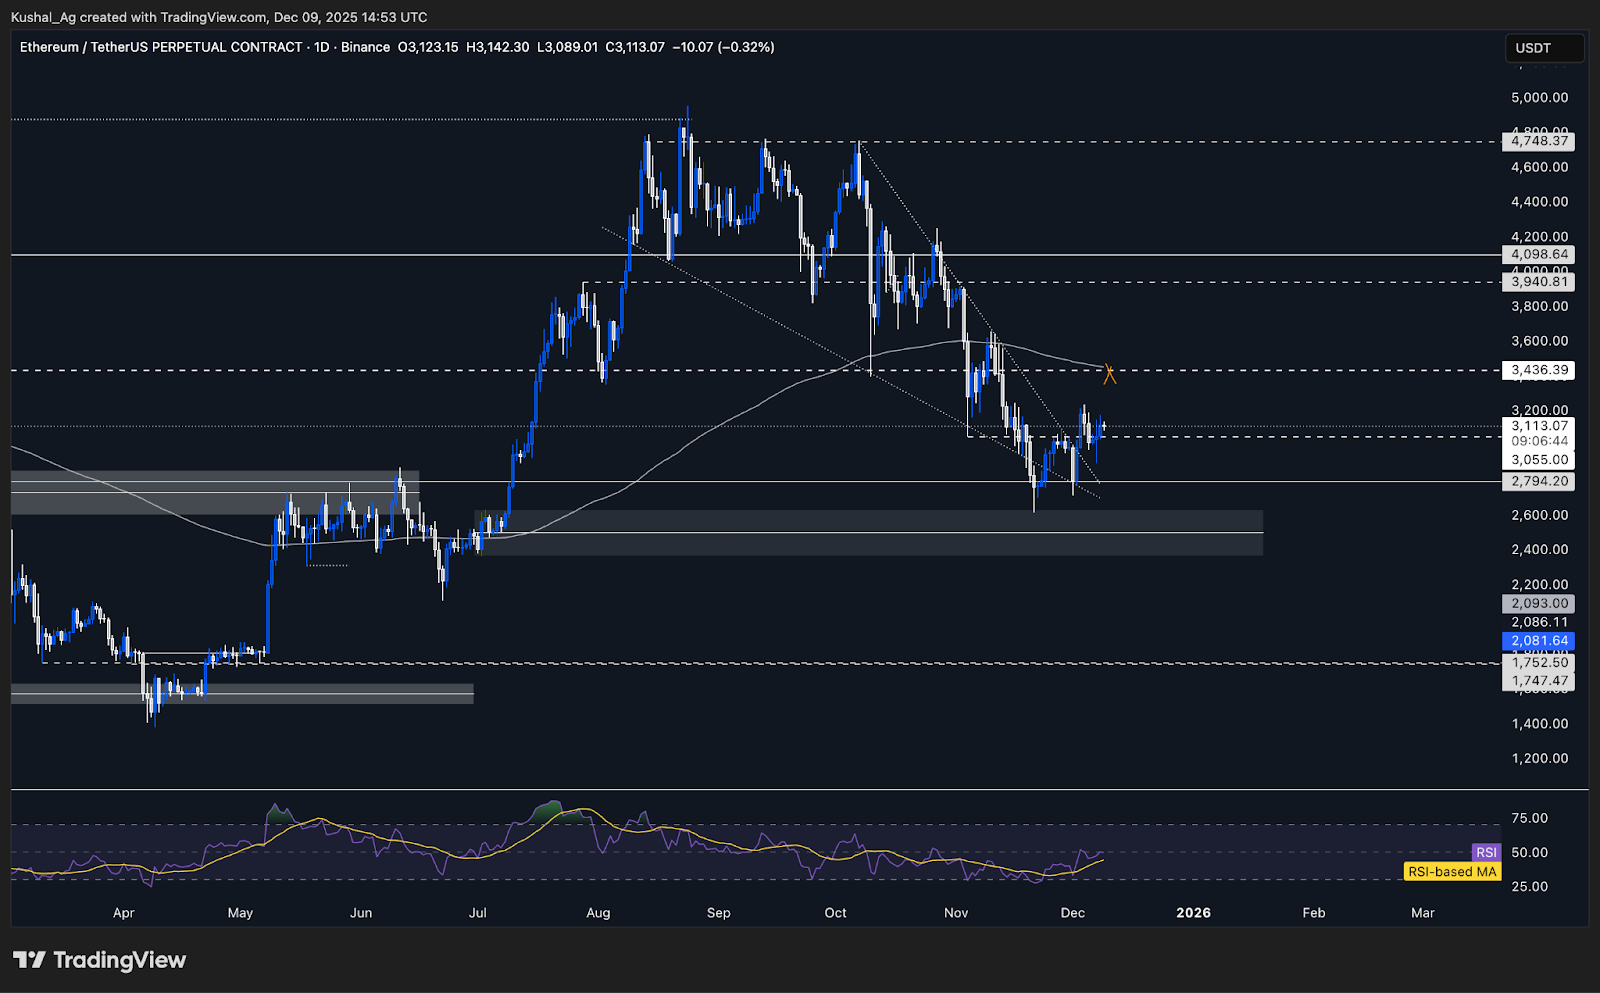Select the 4,748.37 resistance price label
This screenshot has width=1600, height=993.
click(1540, 142)
